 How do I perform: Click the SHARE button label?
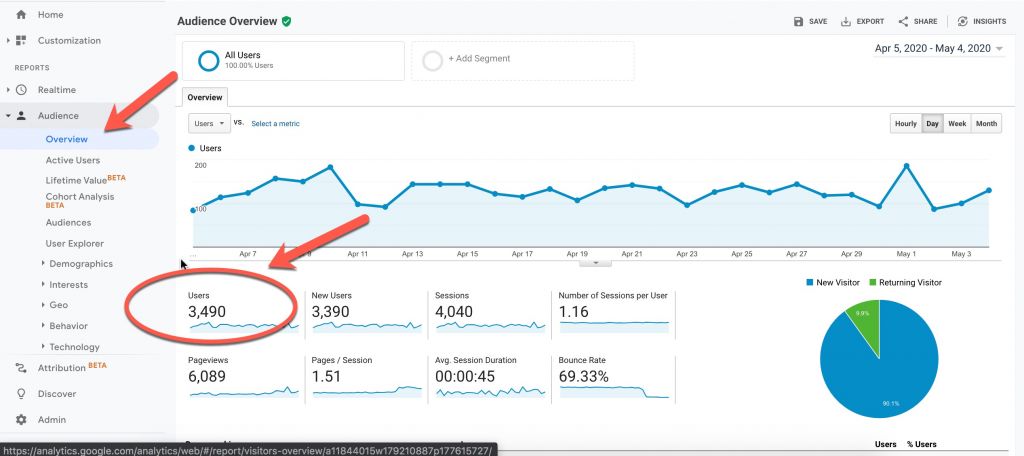coord(925,22)
